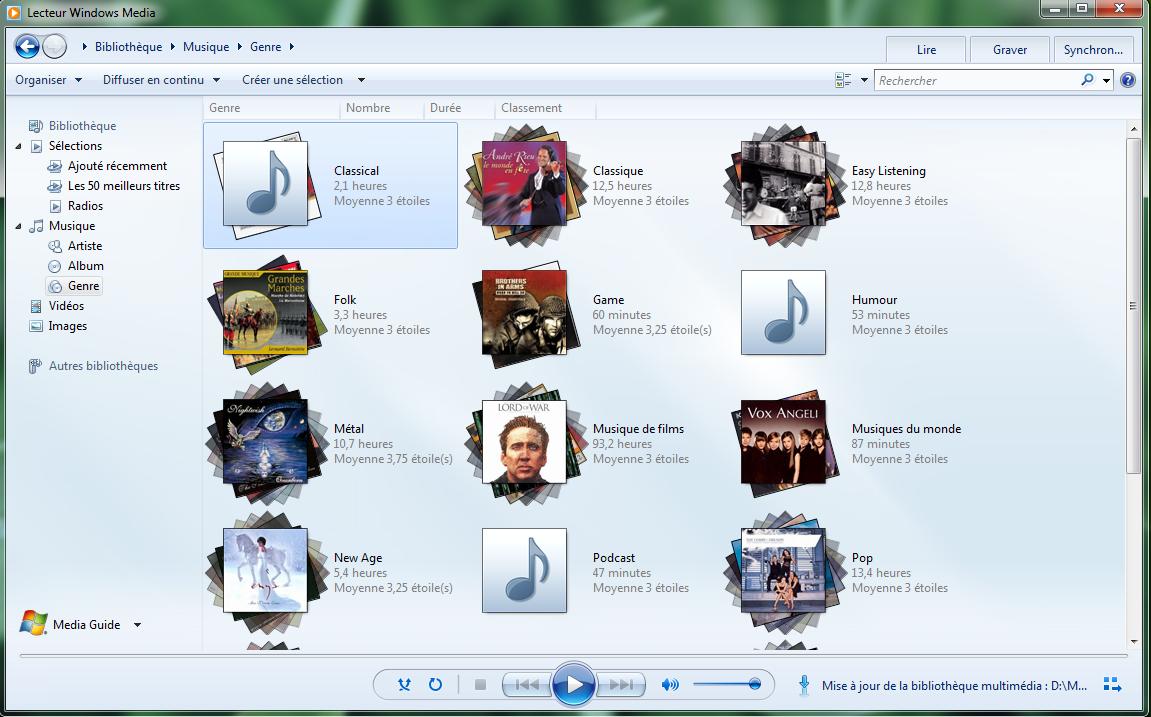
Task: Open the Help question mark icon
Action: click(x=1128, y=81)
